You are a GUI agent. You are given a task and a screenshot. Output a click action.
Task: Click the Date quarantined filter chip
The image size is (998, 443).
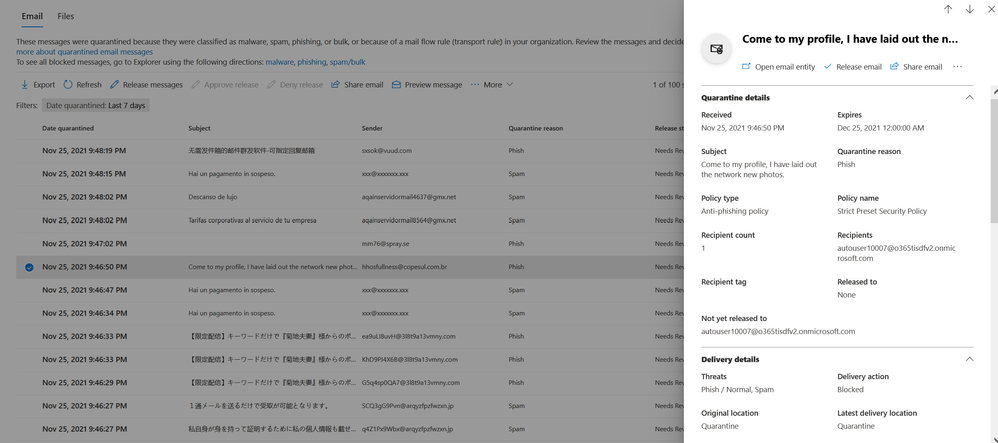(x=95, y=105)
